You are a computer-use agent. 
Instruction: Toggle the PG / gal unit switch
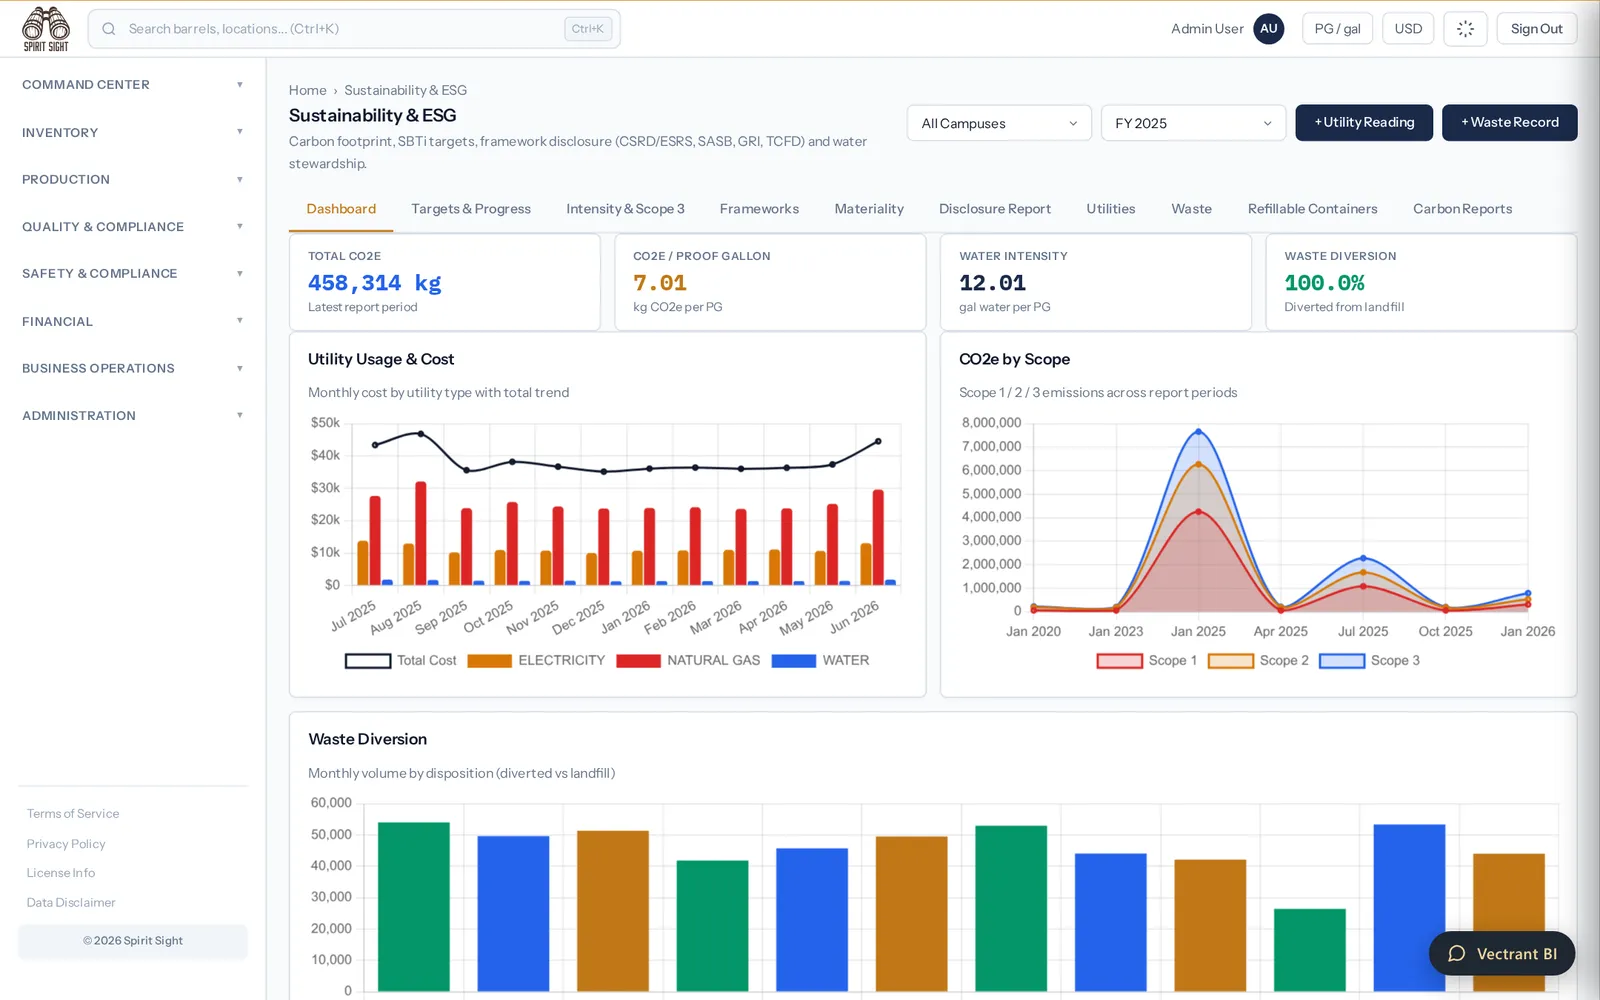[x=1337, y=29]
